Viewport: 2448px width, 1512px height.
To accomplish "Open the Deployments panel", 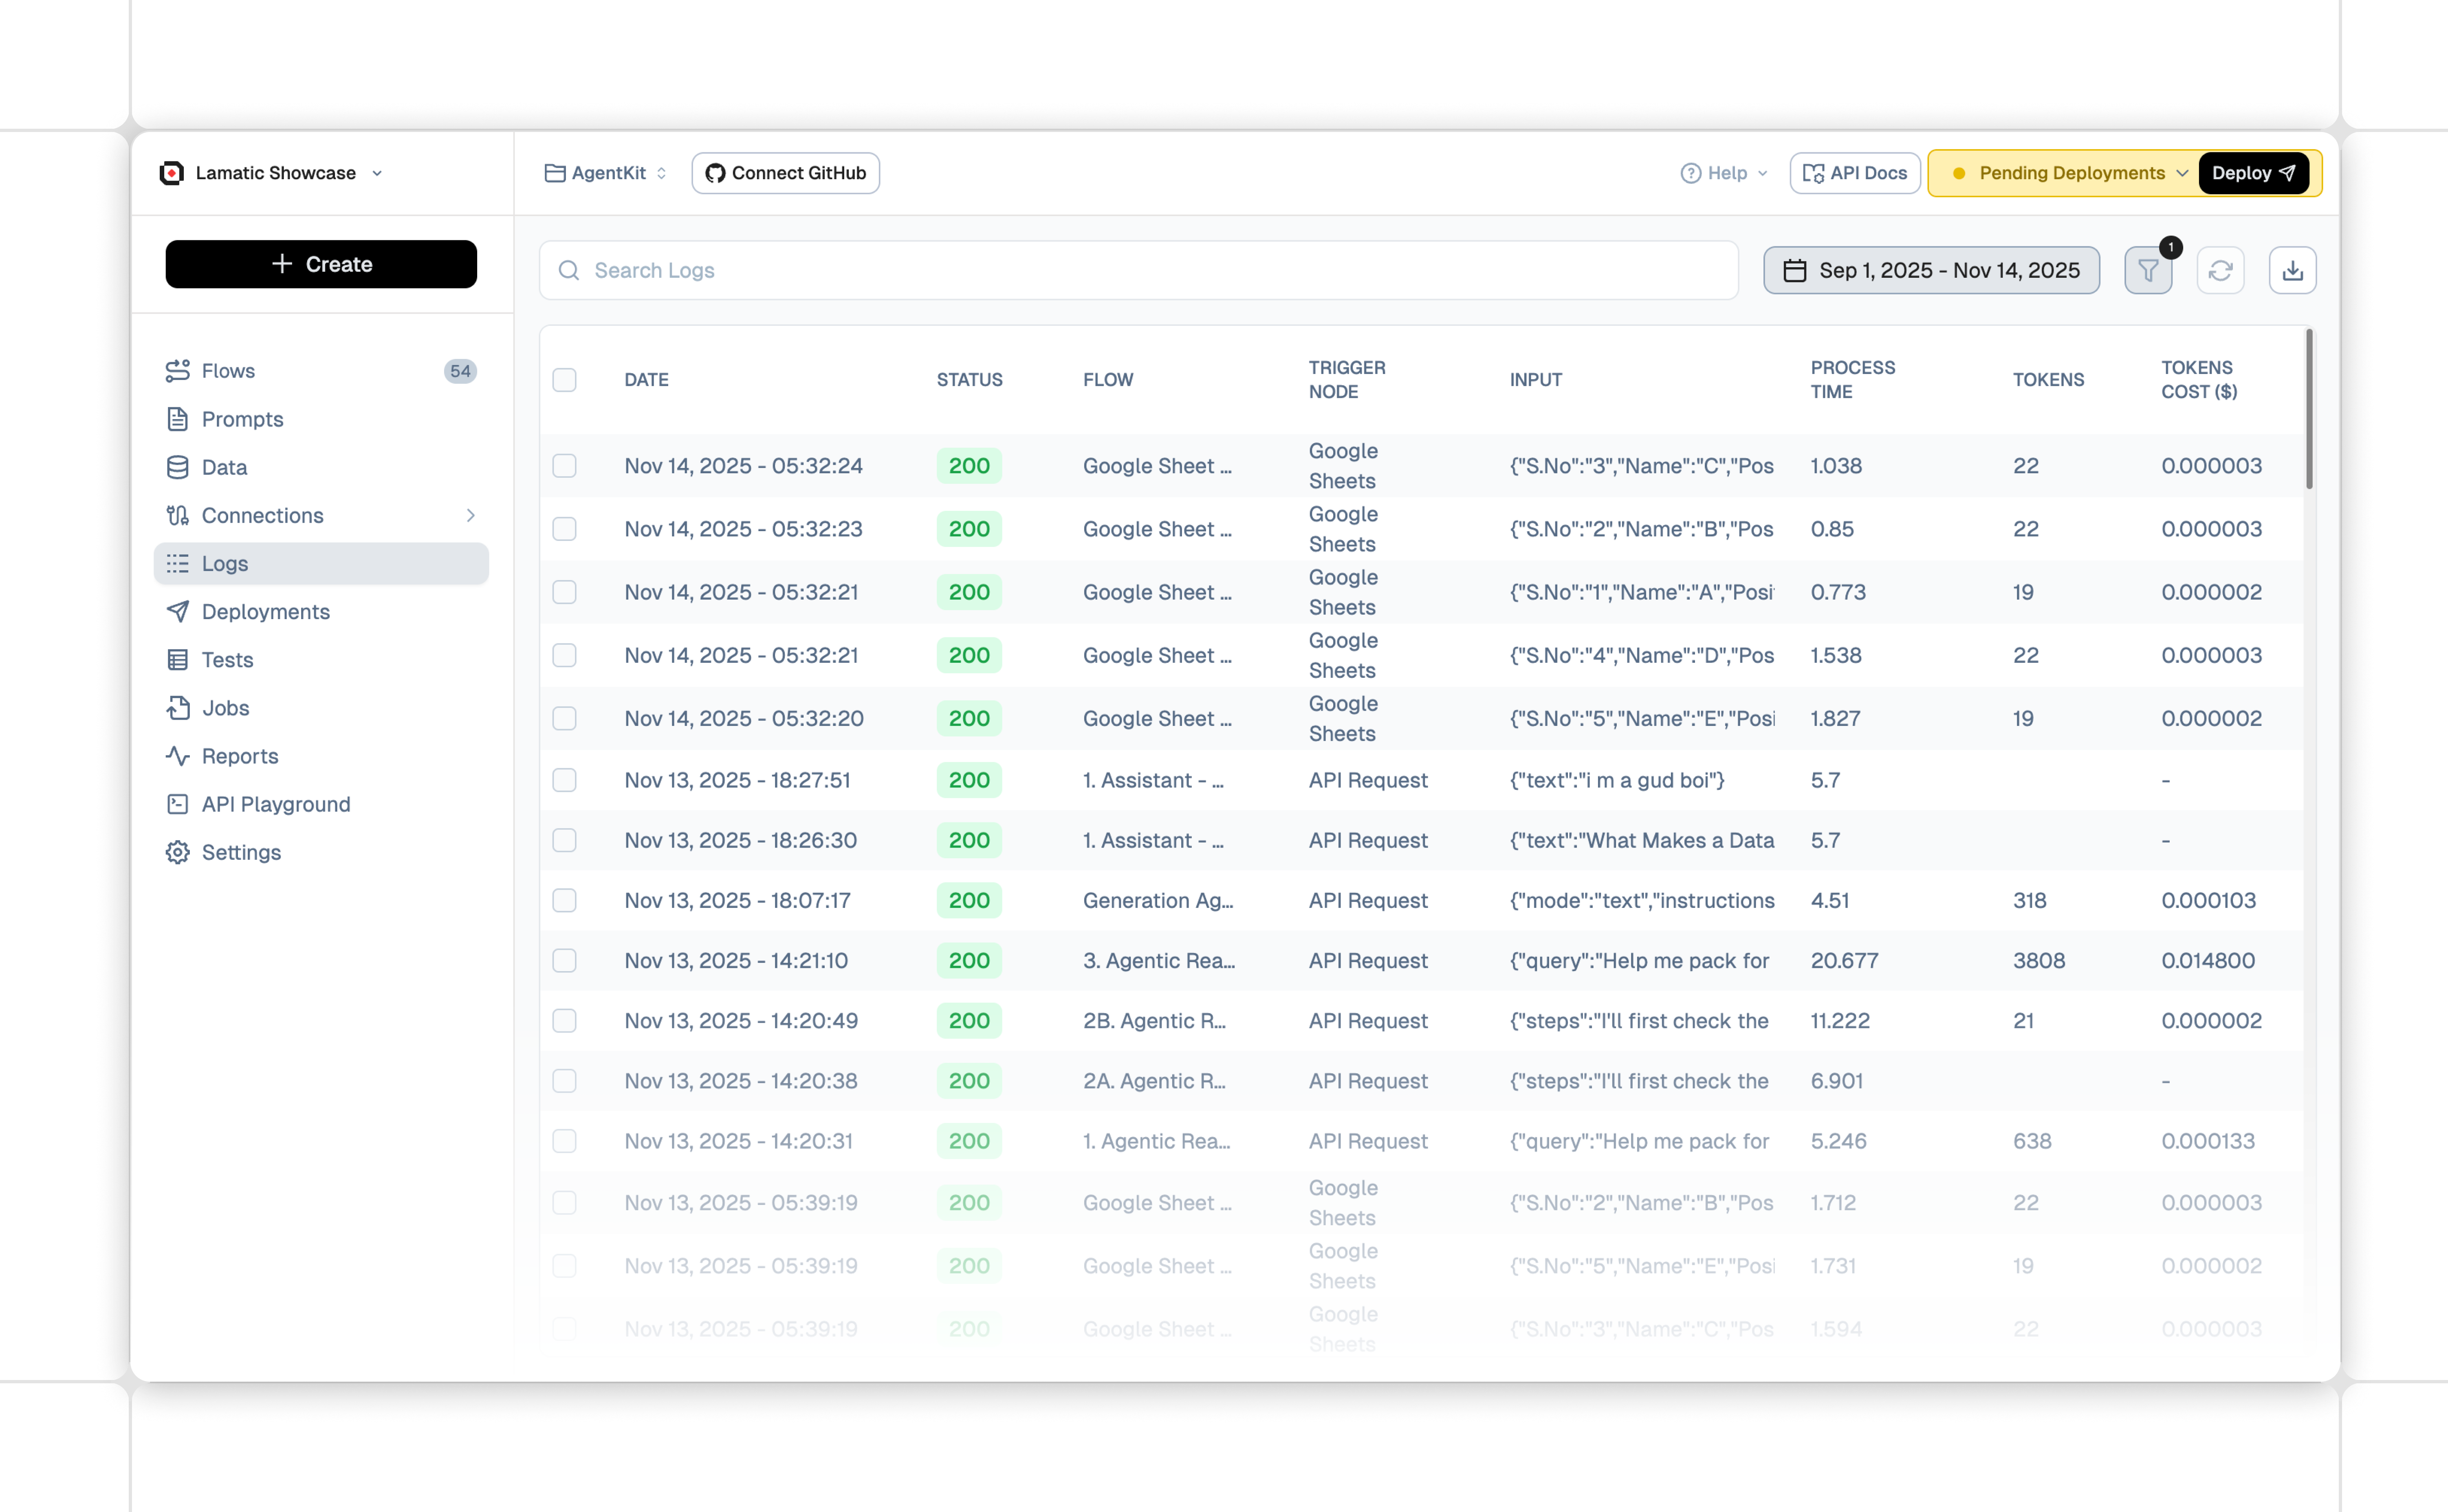I will tap(265, 611).
